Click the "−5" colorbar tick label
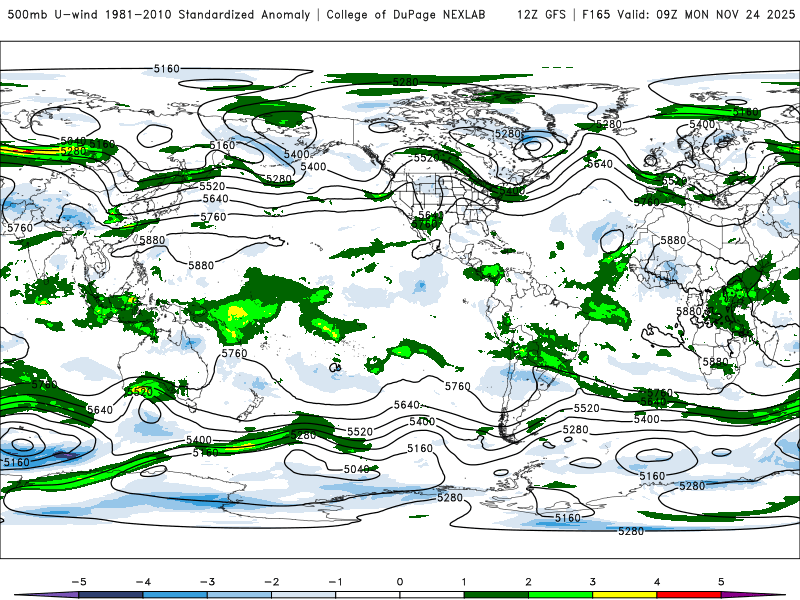This screenshot has width=800, height=600. point(79,582)
